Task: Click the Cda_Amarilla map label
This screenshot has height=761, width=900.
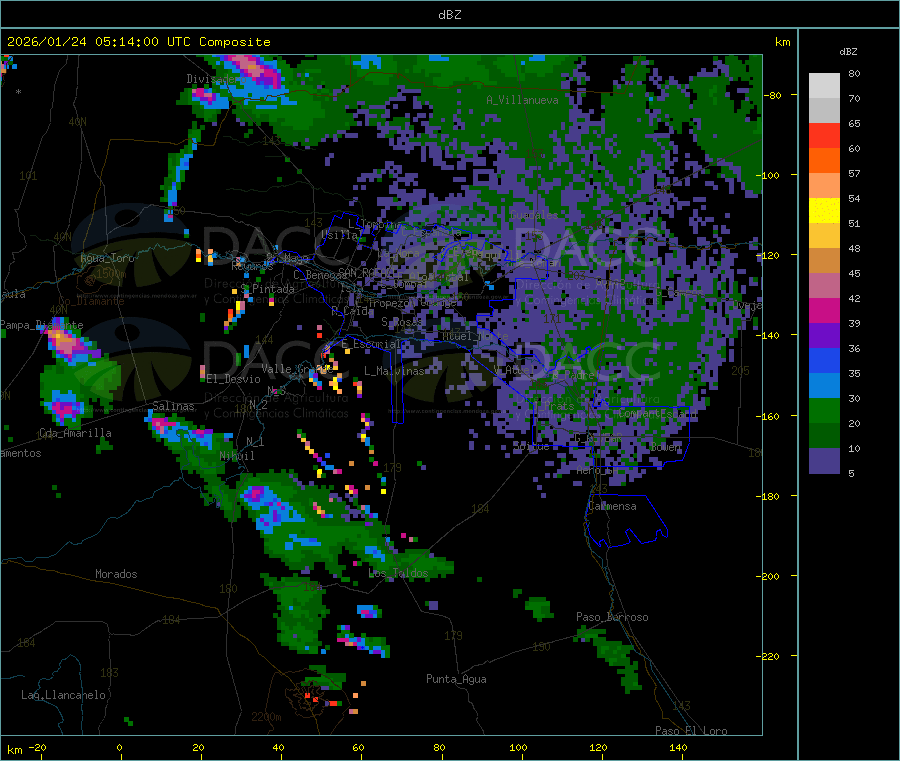Action: tap(75, 433)
